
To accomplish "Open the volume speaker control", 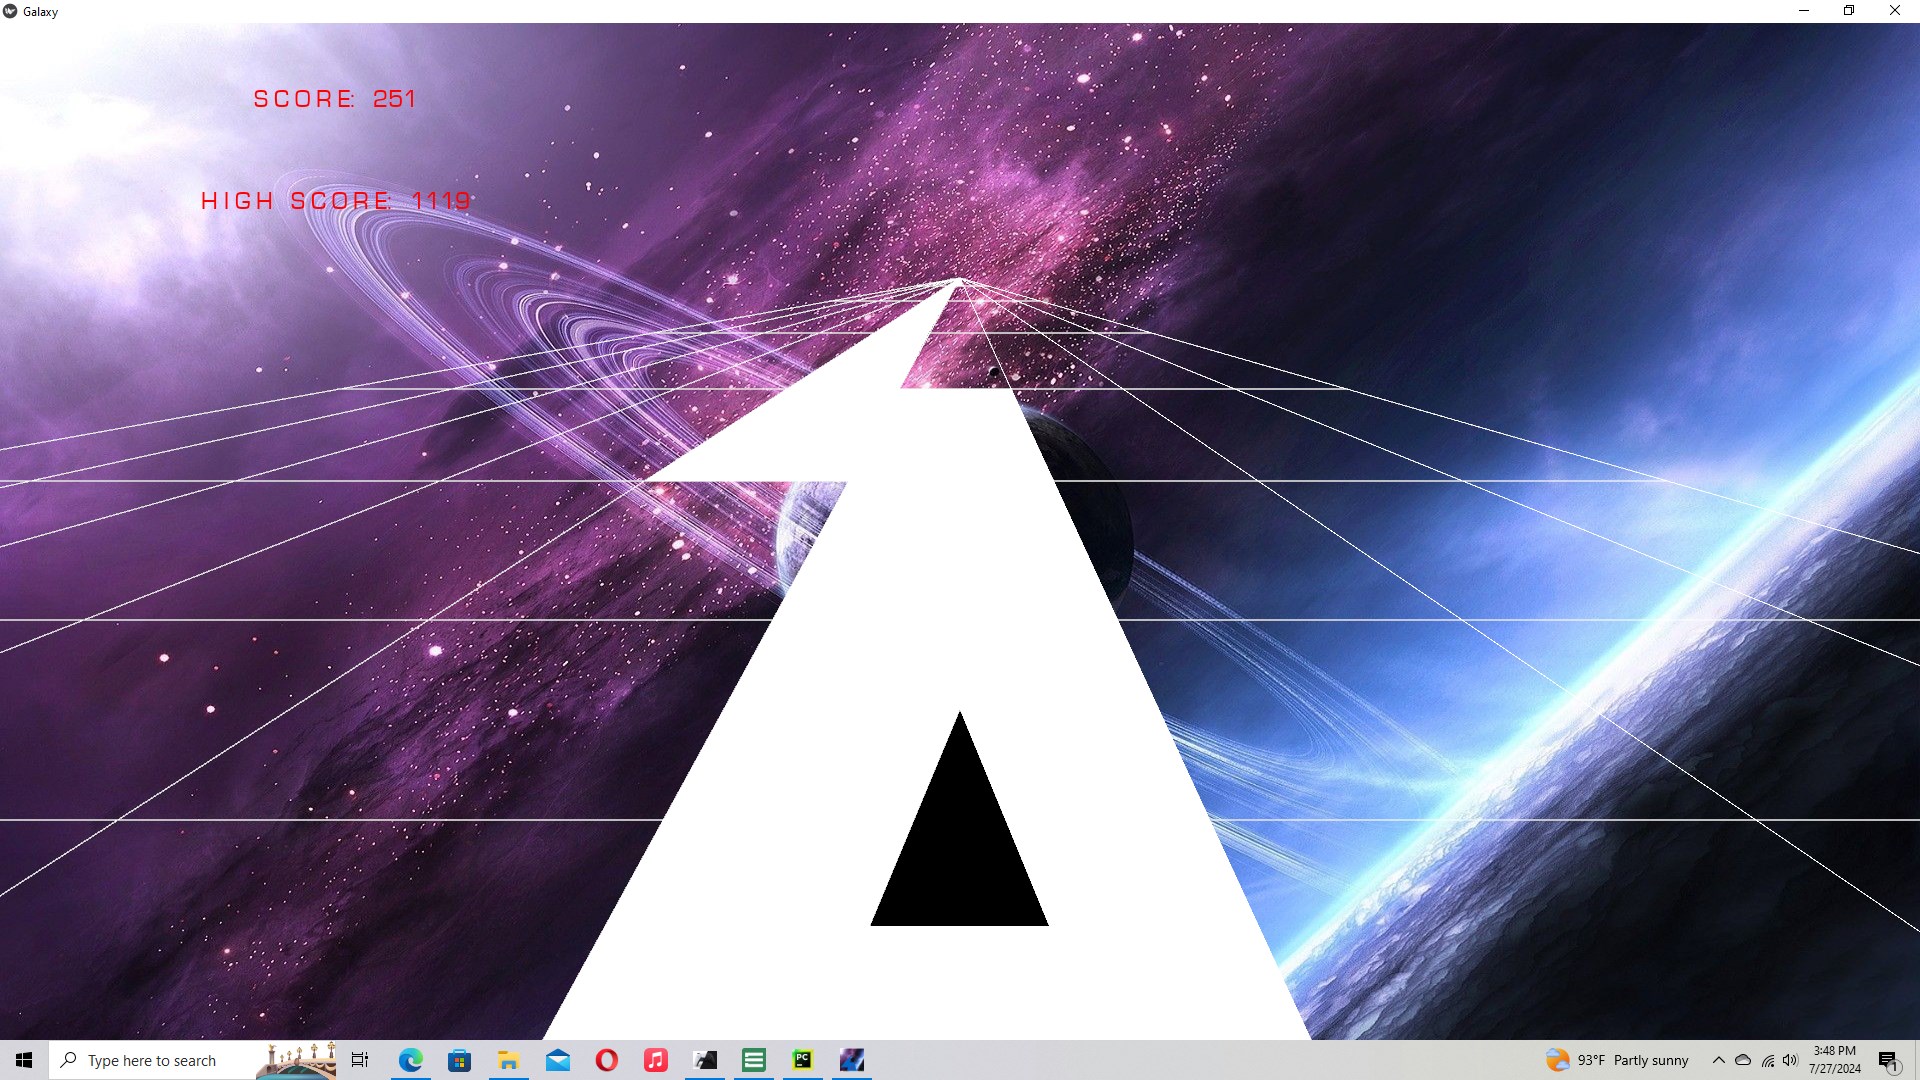I will [x=1790, y=1060].
